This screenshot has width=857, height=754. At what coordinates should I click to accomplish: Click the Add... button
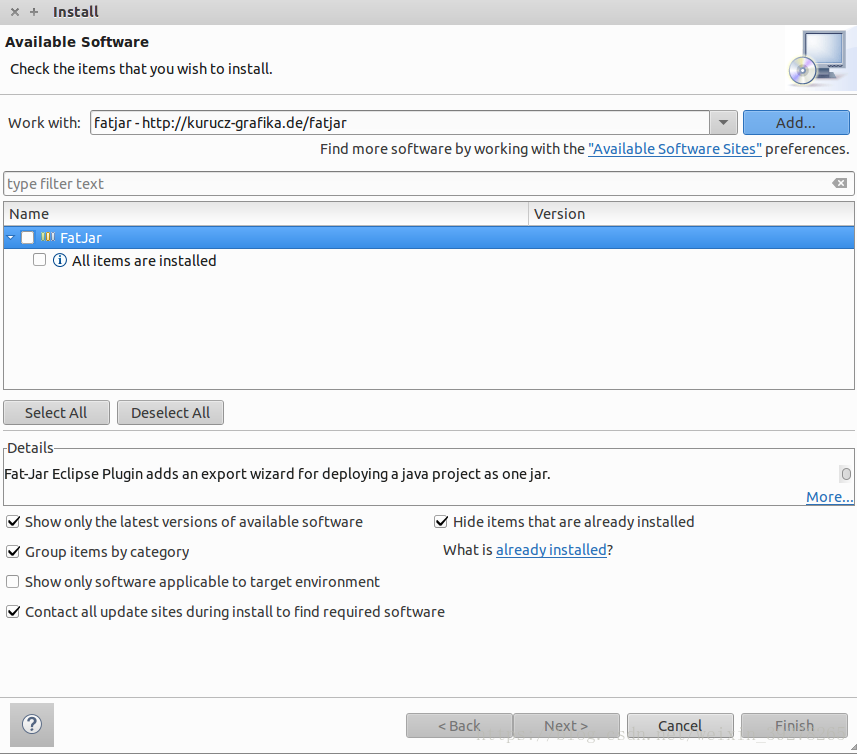pos(796,122)
